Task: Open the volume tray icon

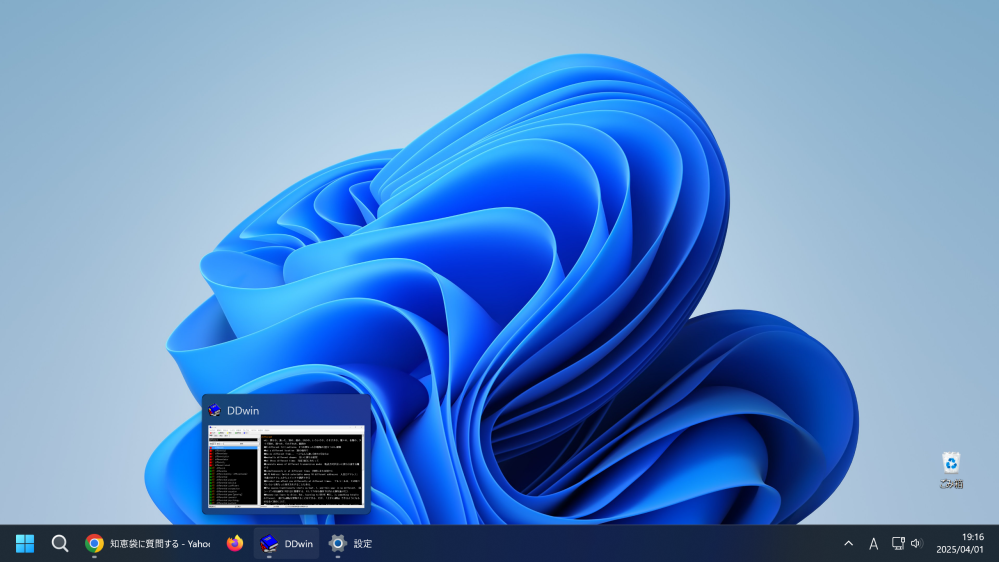Action: (917, 544)
